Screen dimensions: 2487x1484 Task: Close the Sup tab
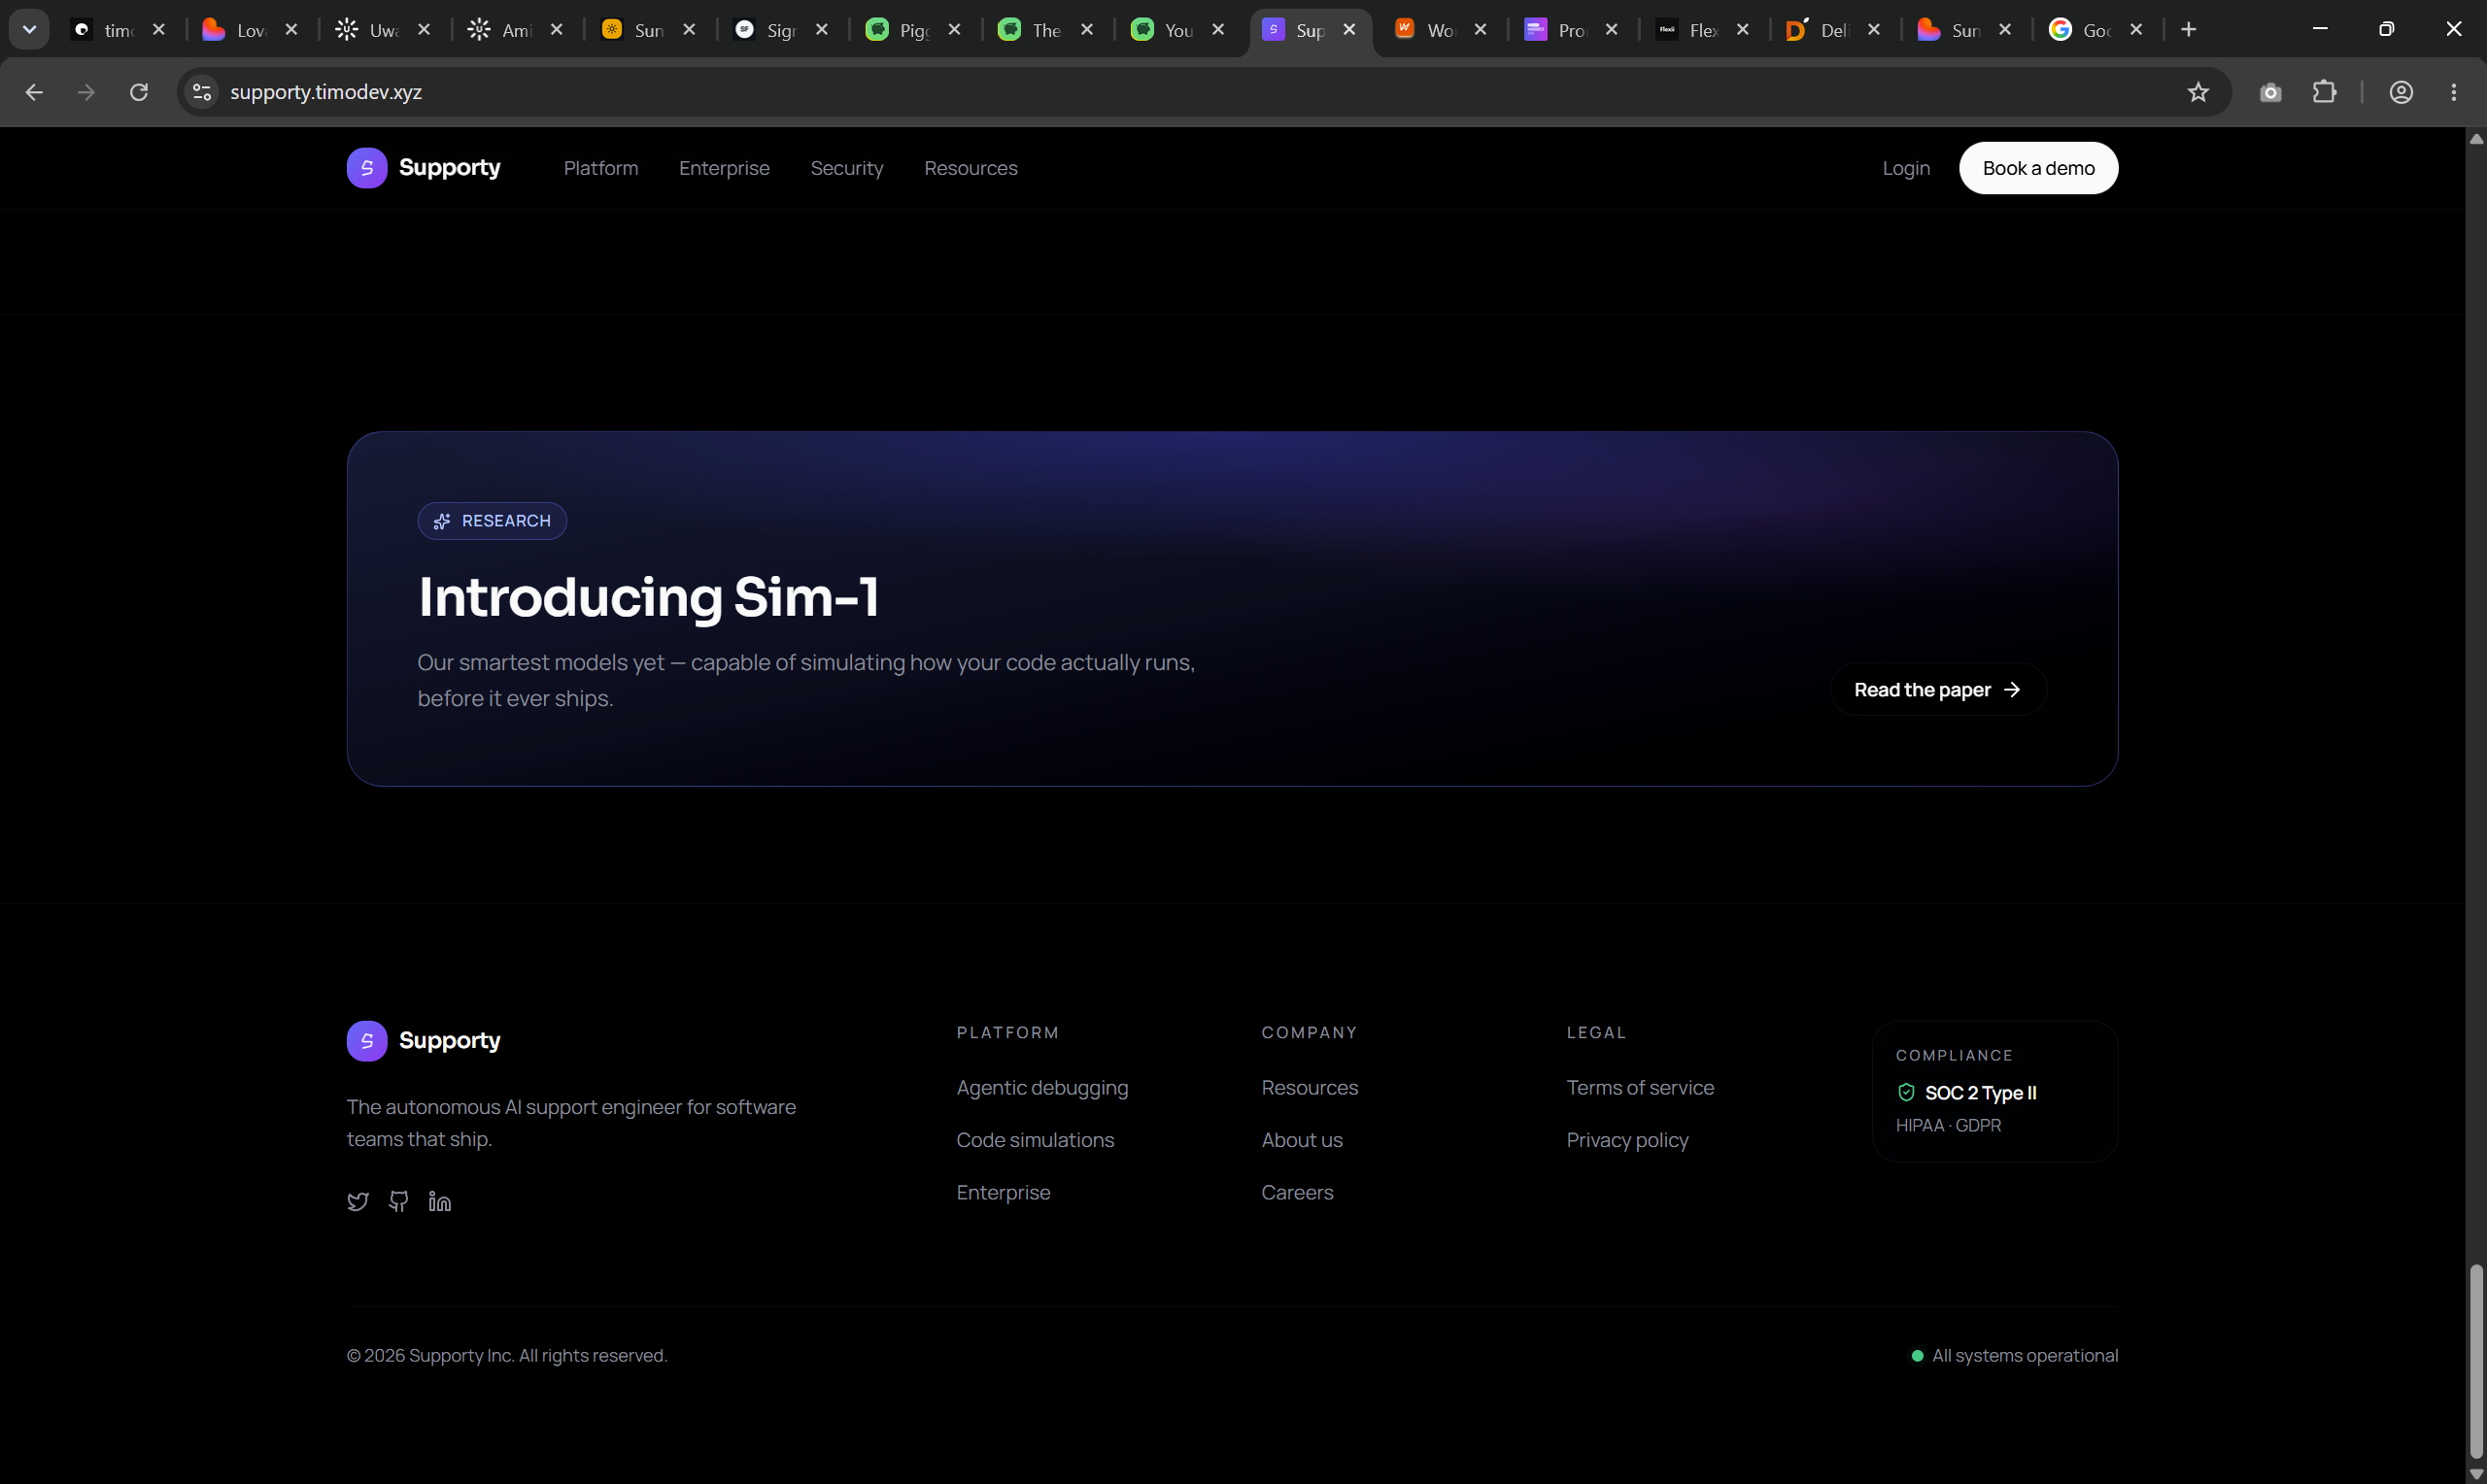click(1349, 30)
